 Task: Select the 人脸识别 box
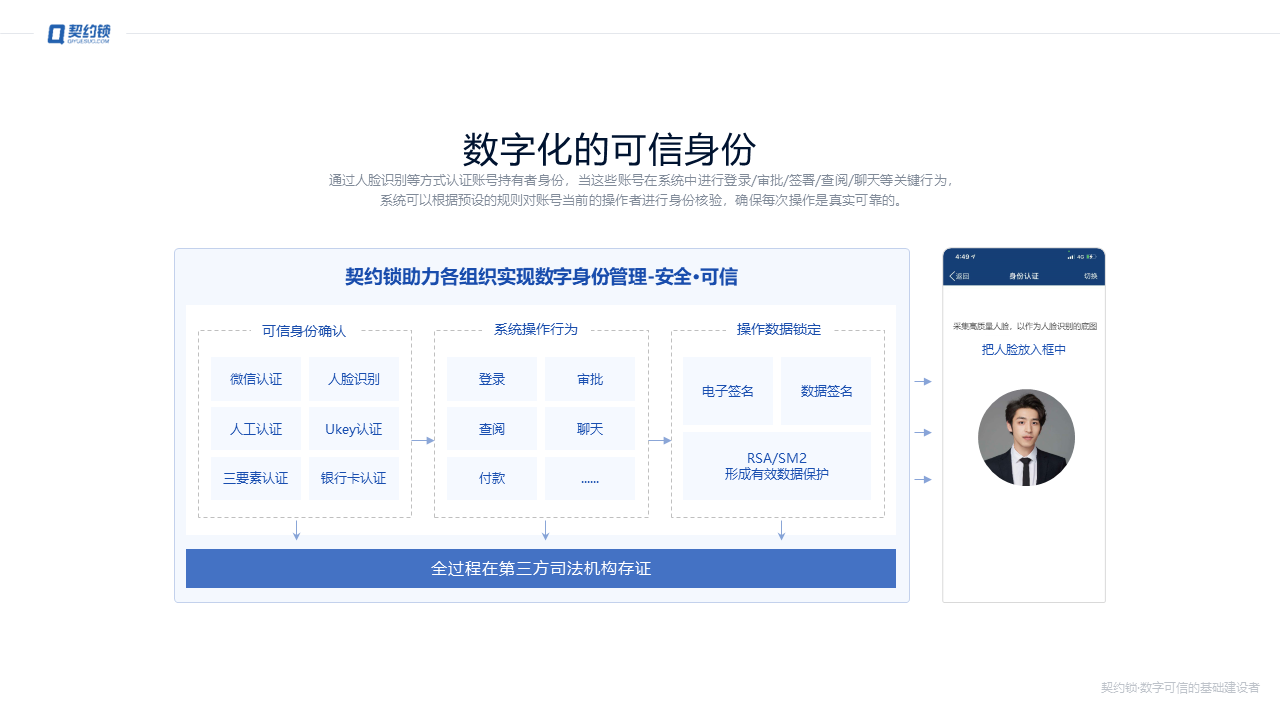pos(354,379)
